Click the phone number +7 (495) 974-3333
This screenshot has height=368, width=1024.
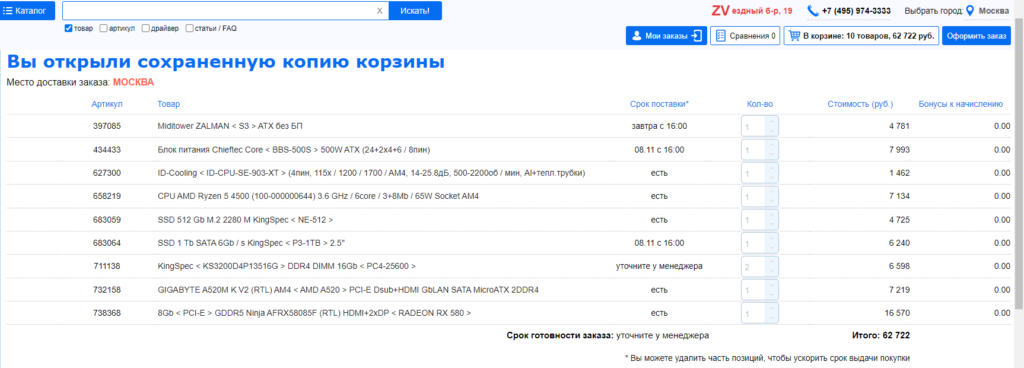856,11
